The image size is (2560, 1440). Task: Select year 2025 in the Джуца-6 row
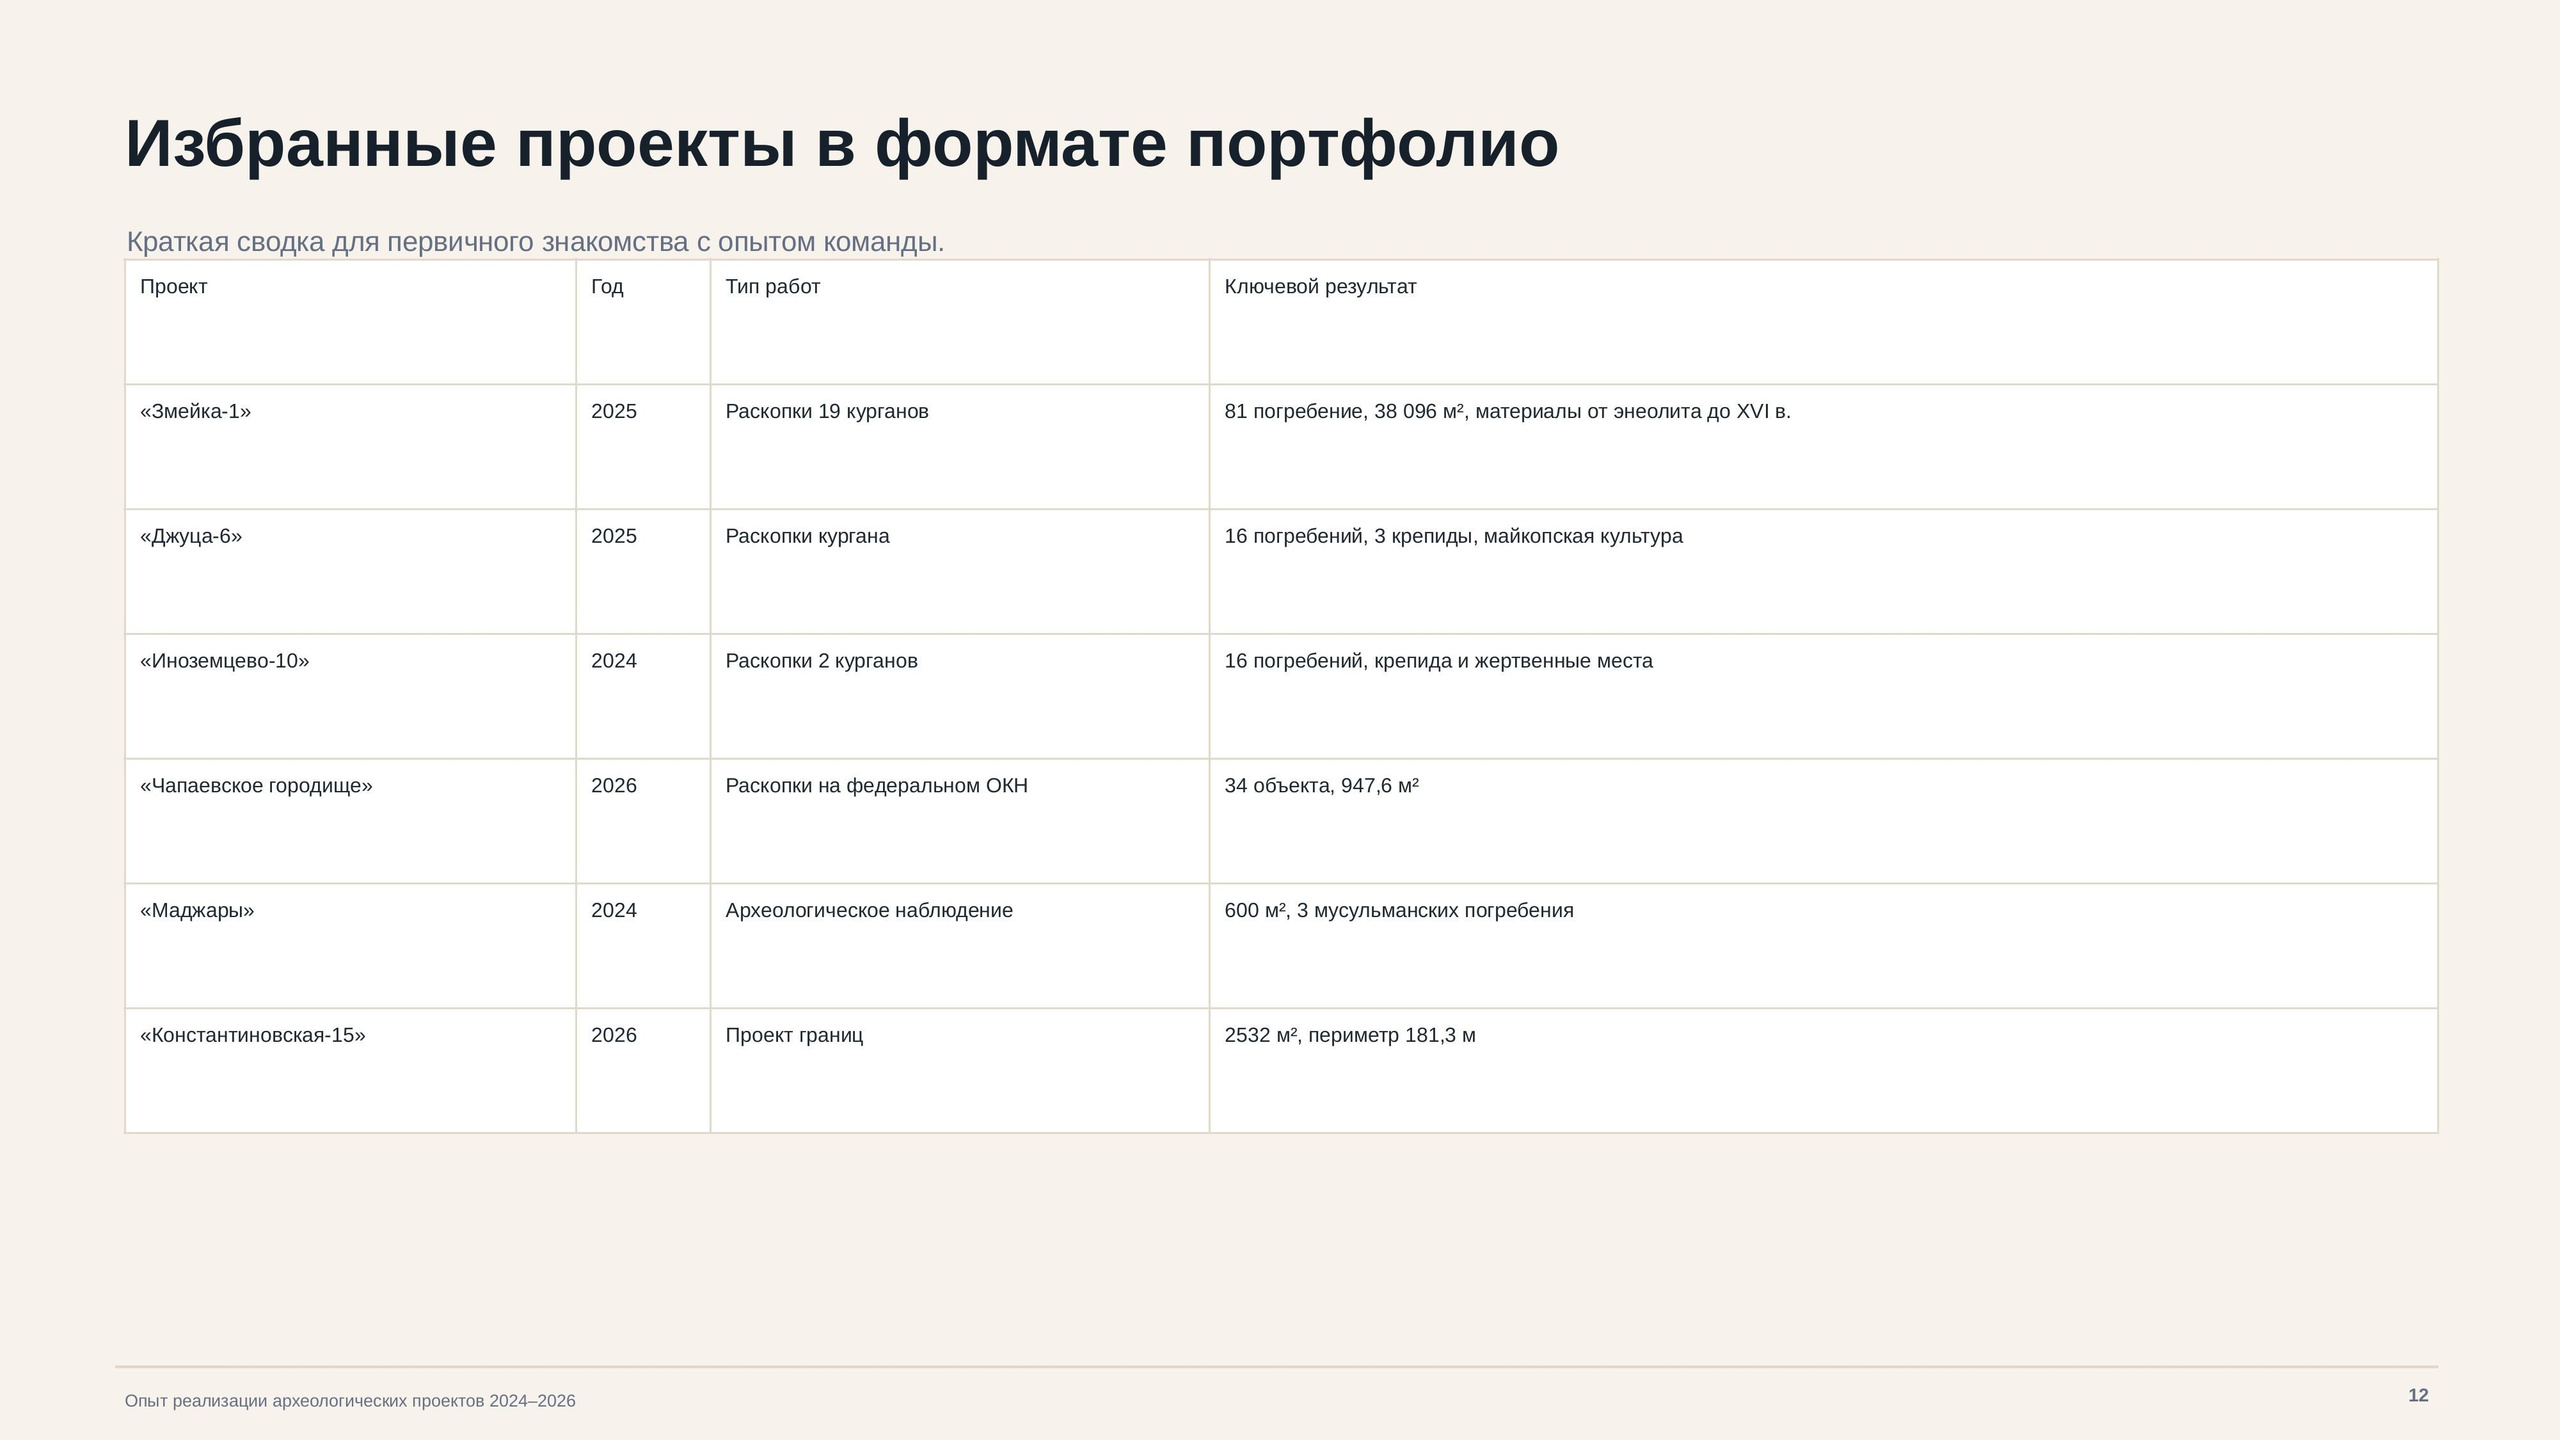pyautogui.click(x=614, y=536)
